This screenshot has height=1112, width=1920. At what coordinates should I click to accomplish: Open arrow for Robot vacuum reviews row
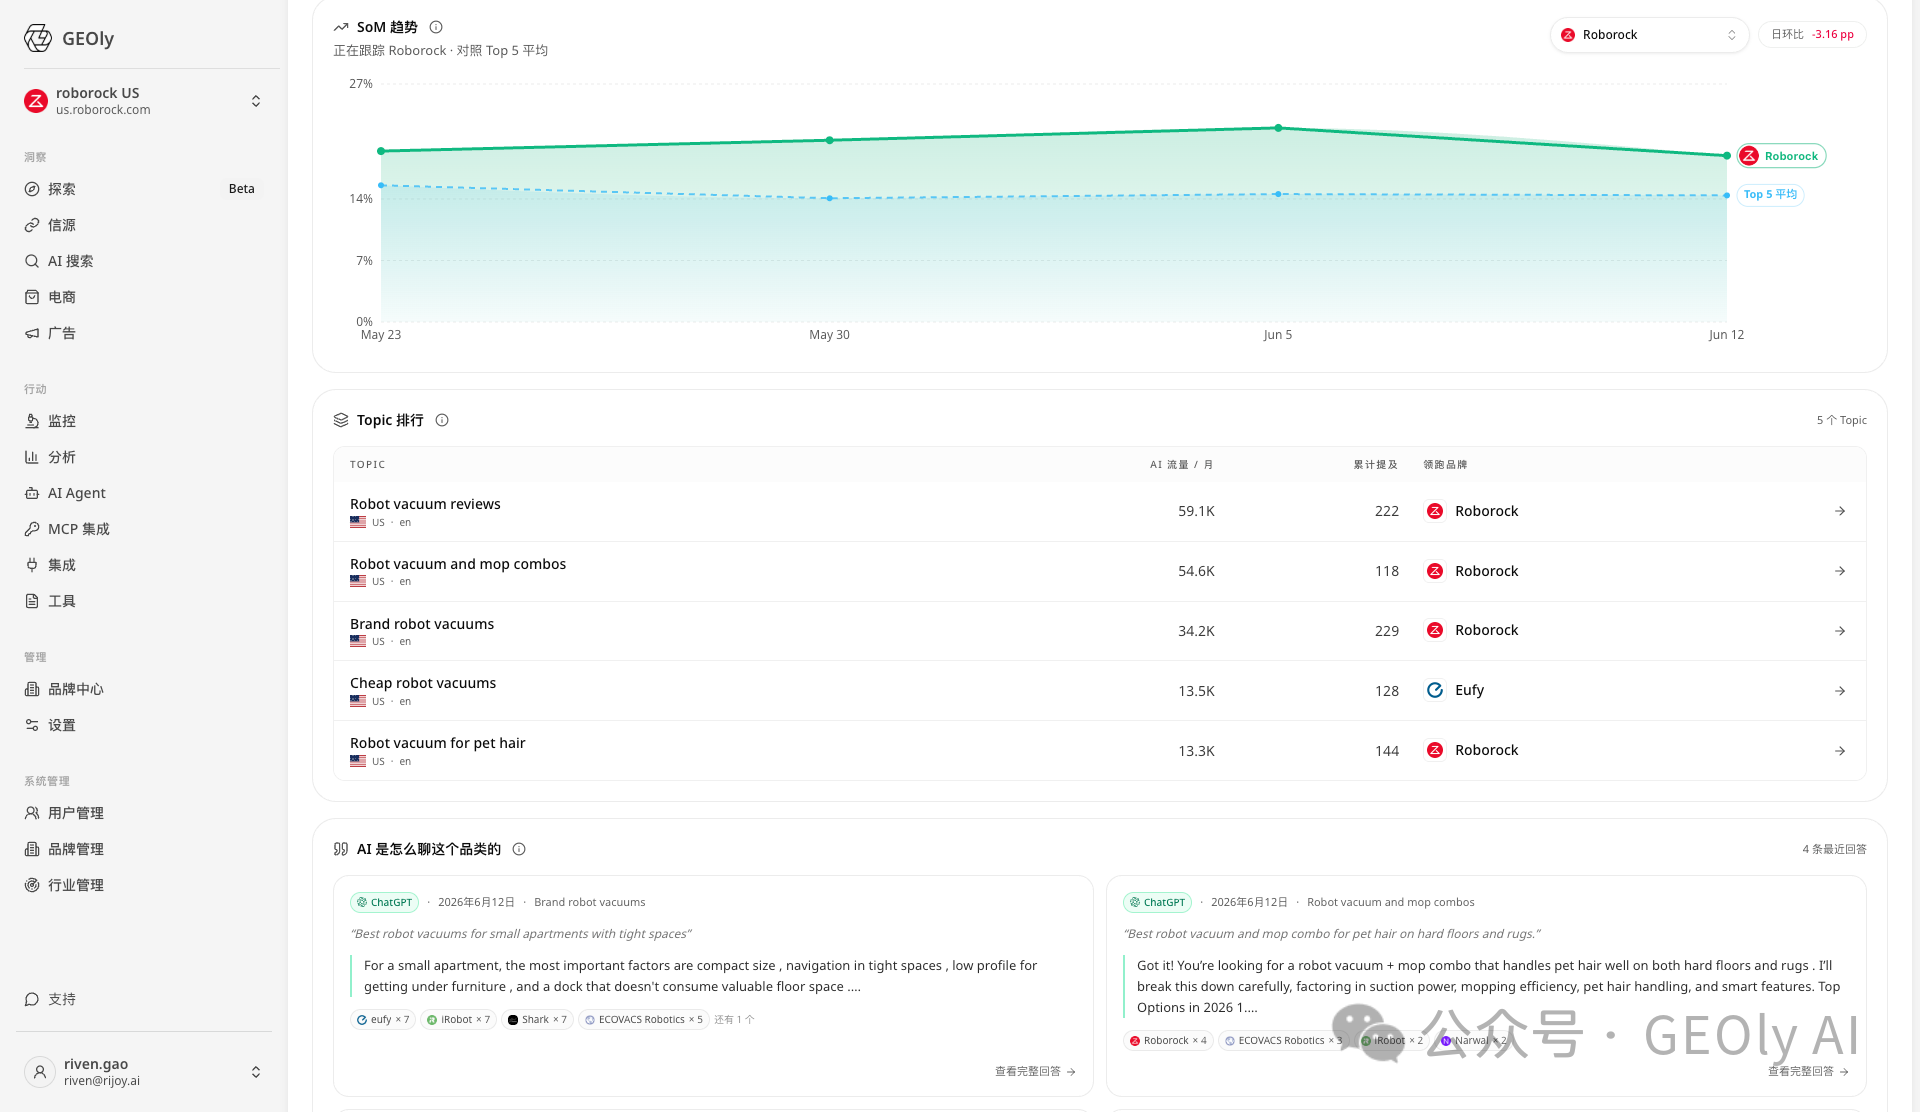1840,511
